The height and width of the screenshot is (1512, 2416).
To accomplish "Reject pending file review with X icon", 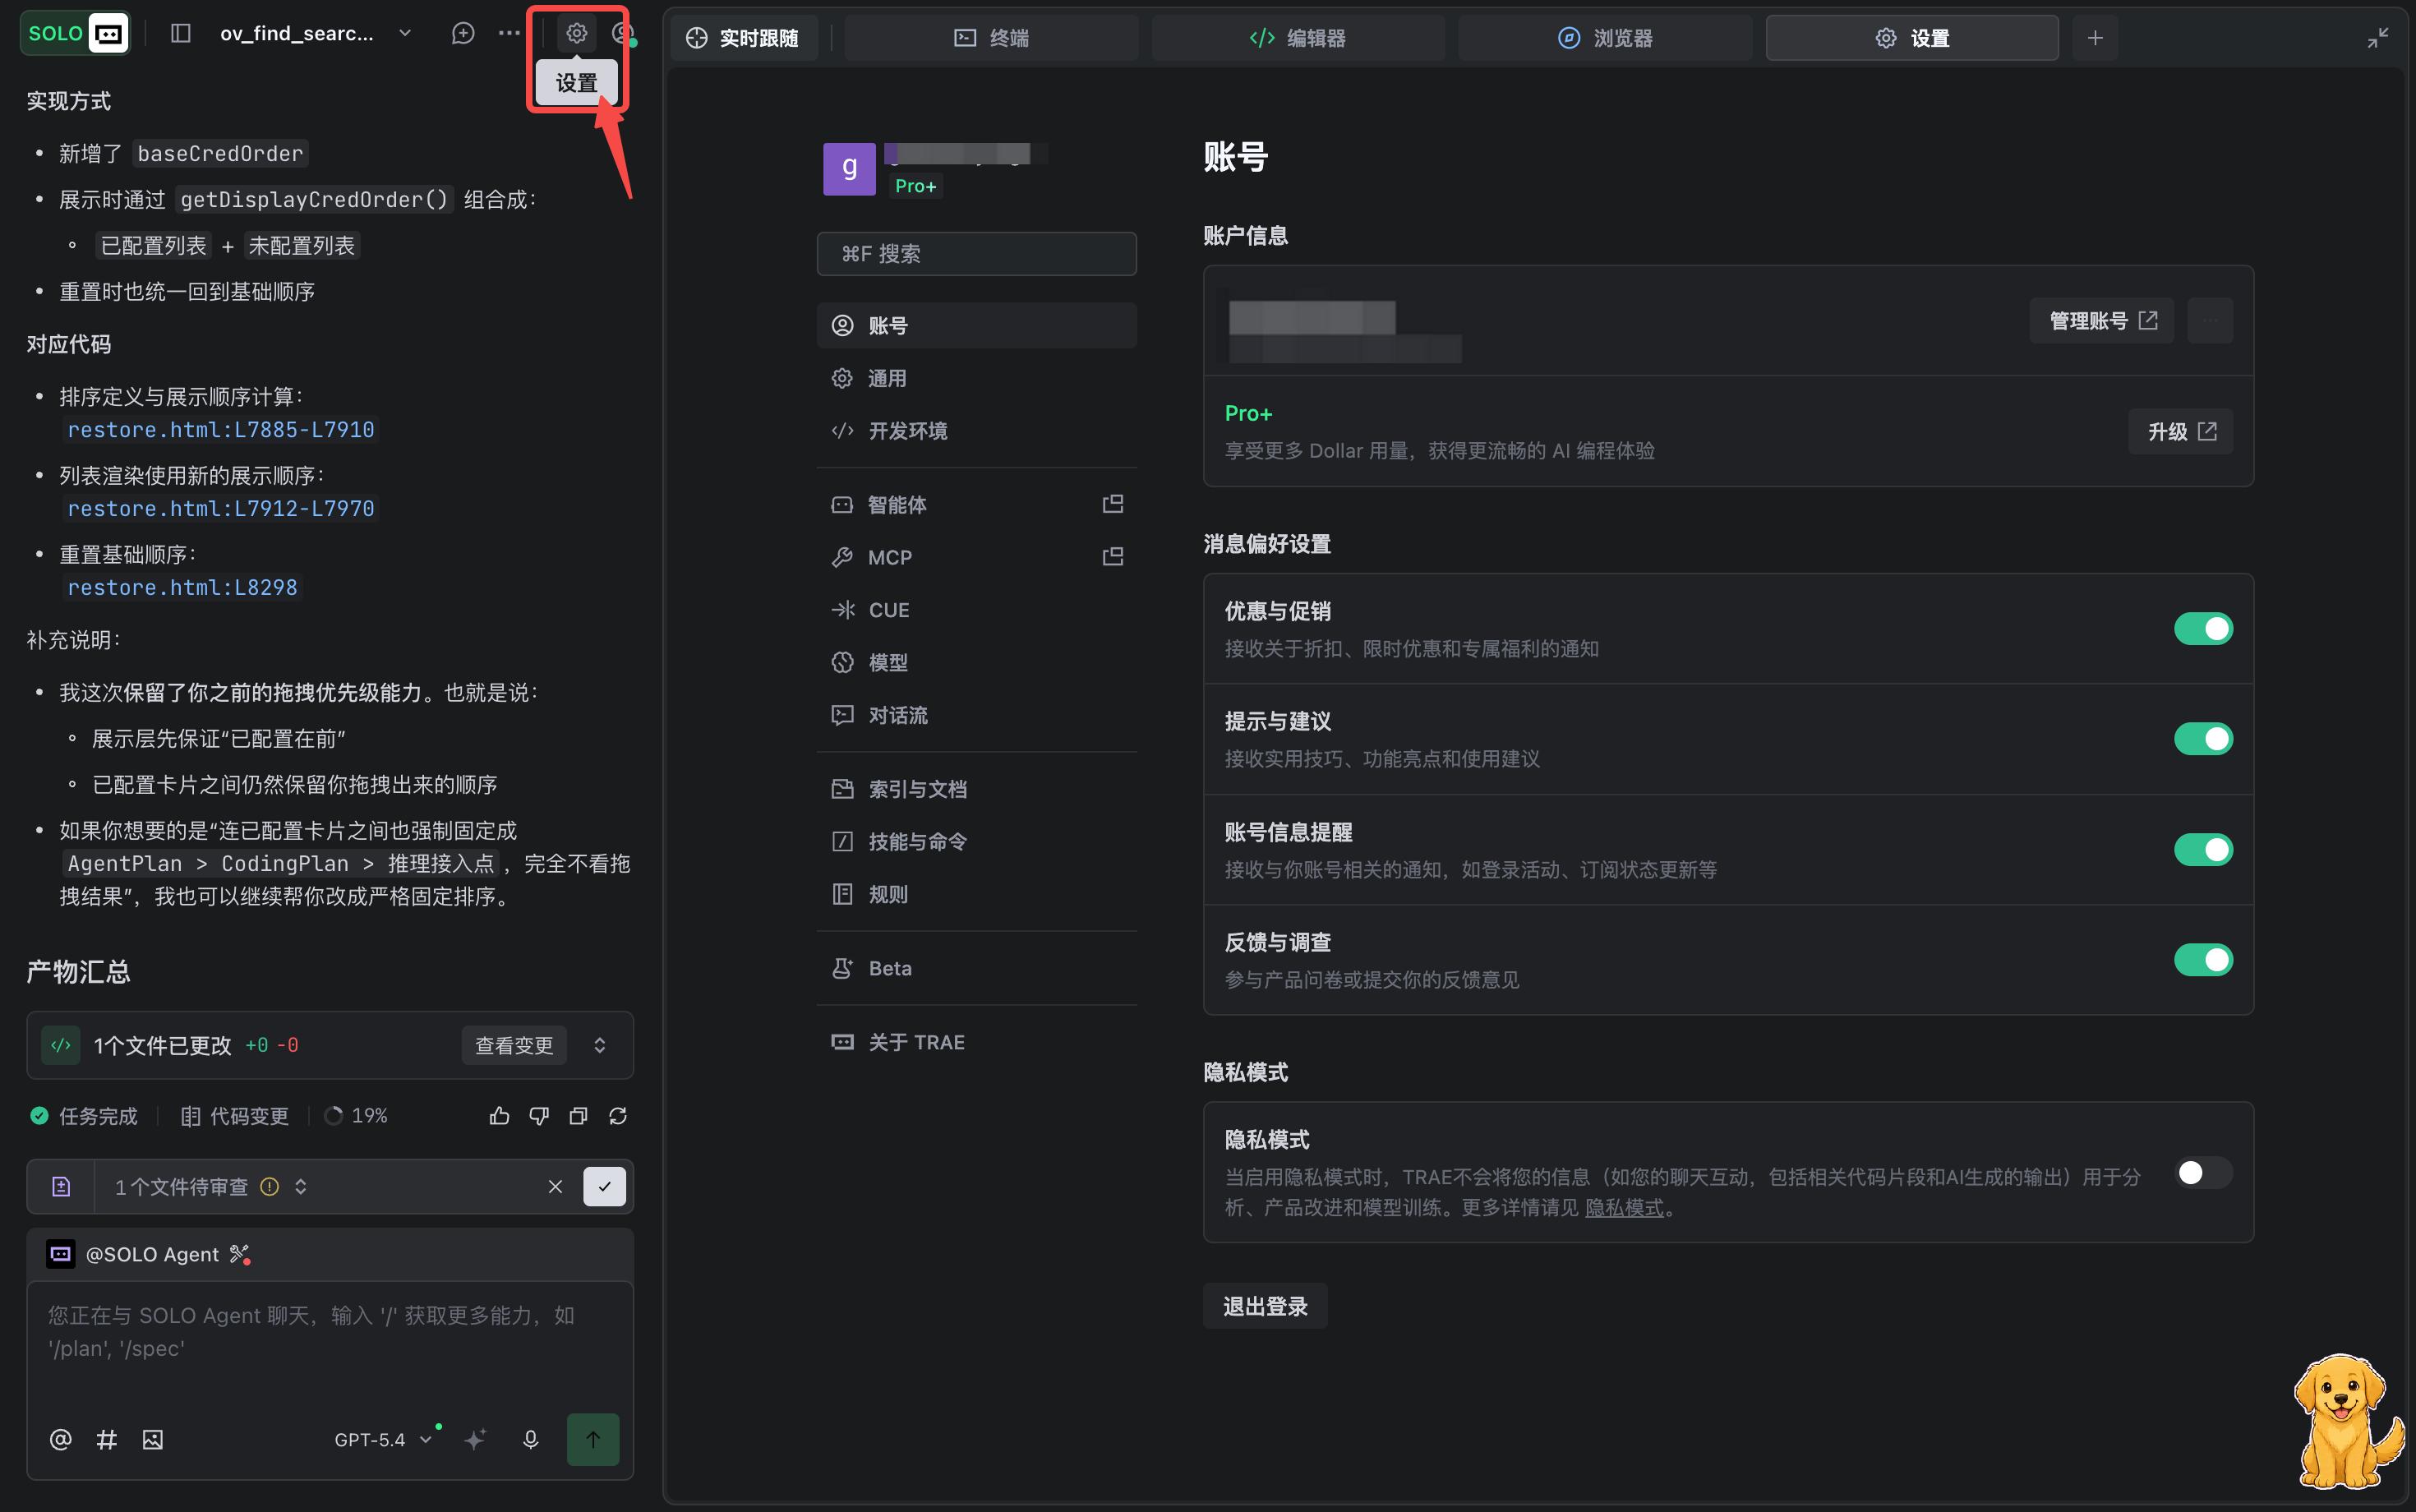I will [555, 1187].
